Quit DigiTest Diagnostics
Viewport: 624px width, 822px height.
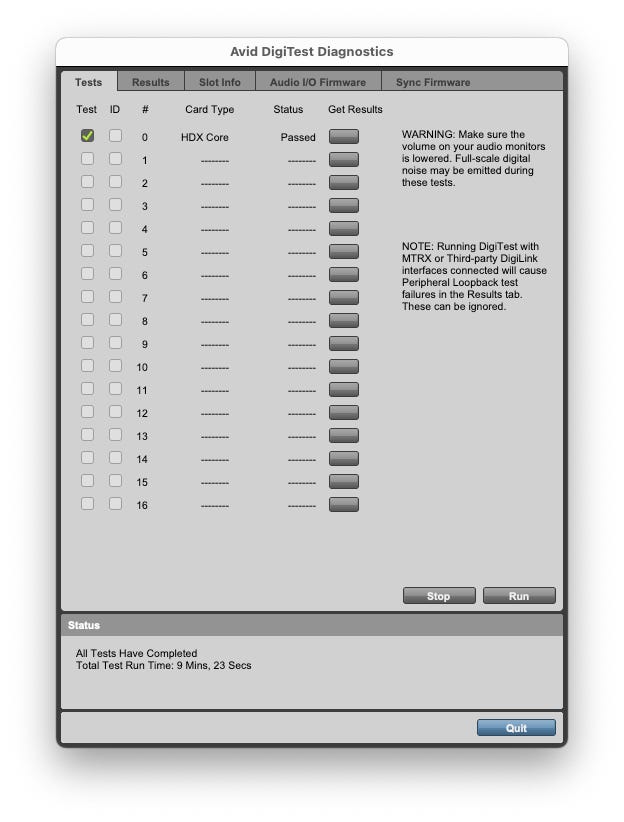[x=516, y=728]
